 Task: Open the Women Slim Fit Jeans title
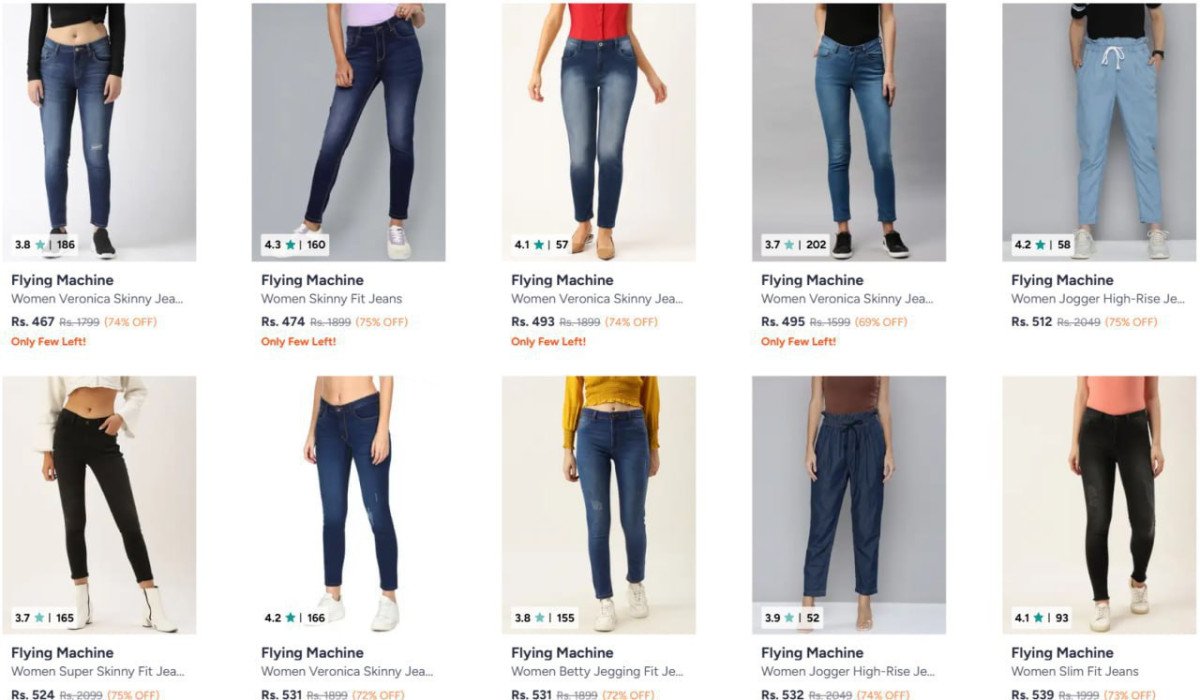point(1074,672)
